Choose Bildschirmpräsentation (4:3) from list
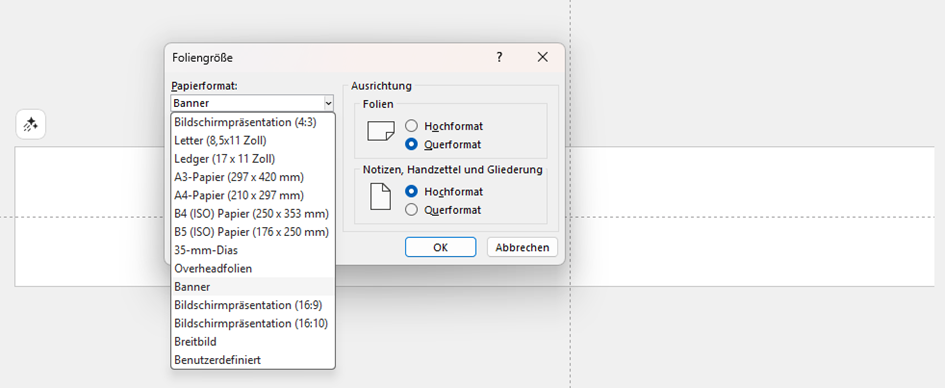The width and height of the screenshot is (945, 388). pos(253,122)
